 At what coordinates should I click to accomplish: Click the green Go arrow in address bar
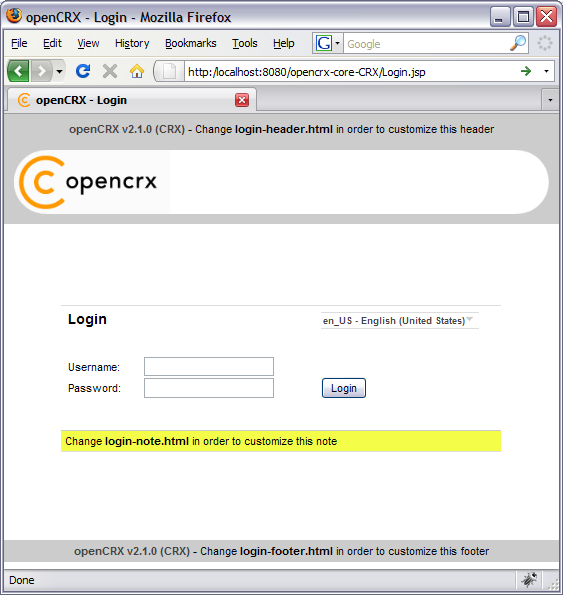point(526,71)
